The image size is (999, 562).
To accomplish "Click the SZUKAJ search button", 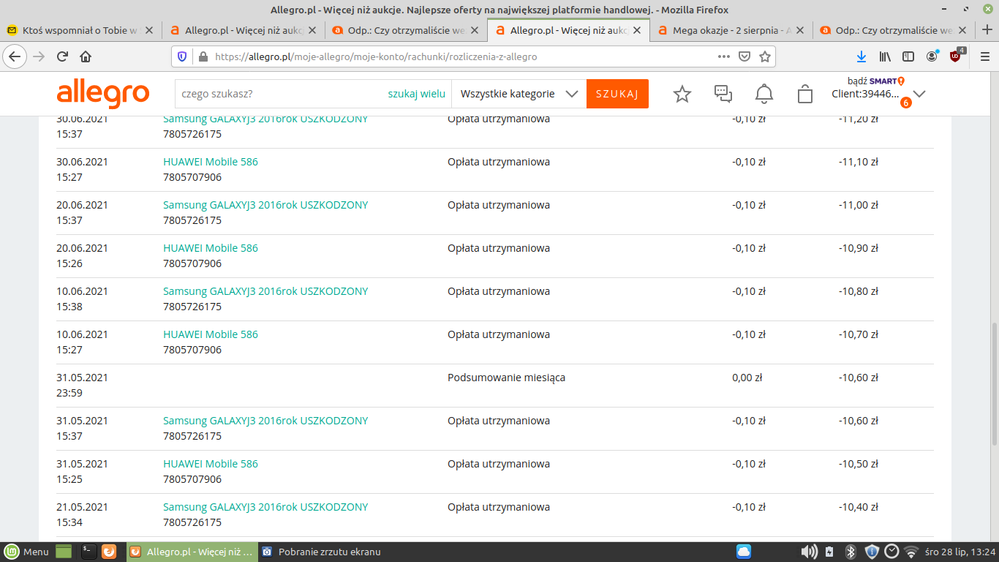I will [617, 94].
